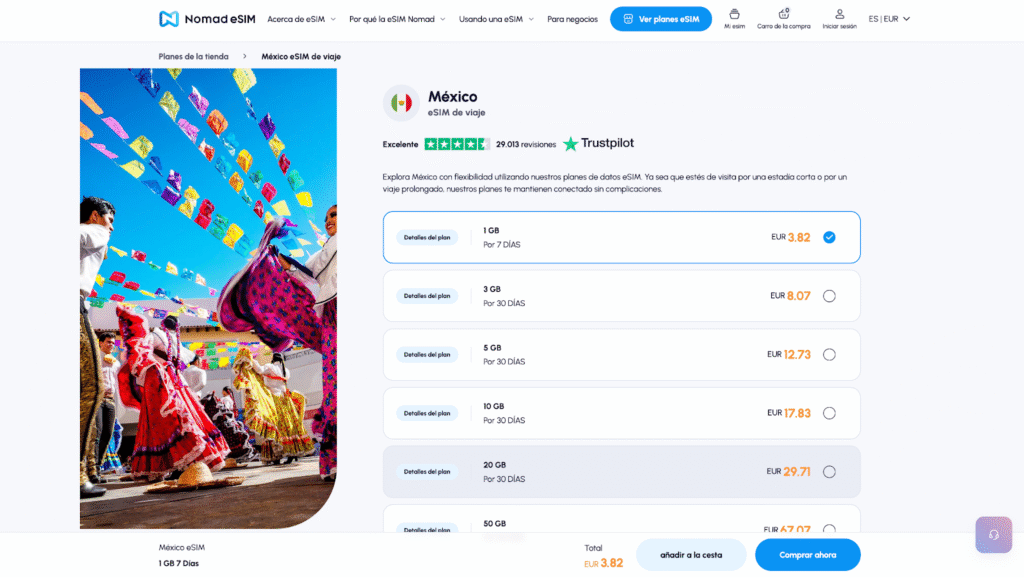
Task: Select the 5 GB plan radio button
Action: (x=829, y=355)
